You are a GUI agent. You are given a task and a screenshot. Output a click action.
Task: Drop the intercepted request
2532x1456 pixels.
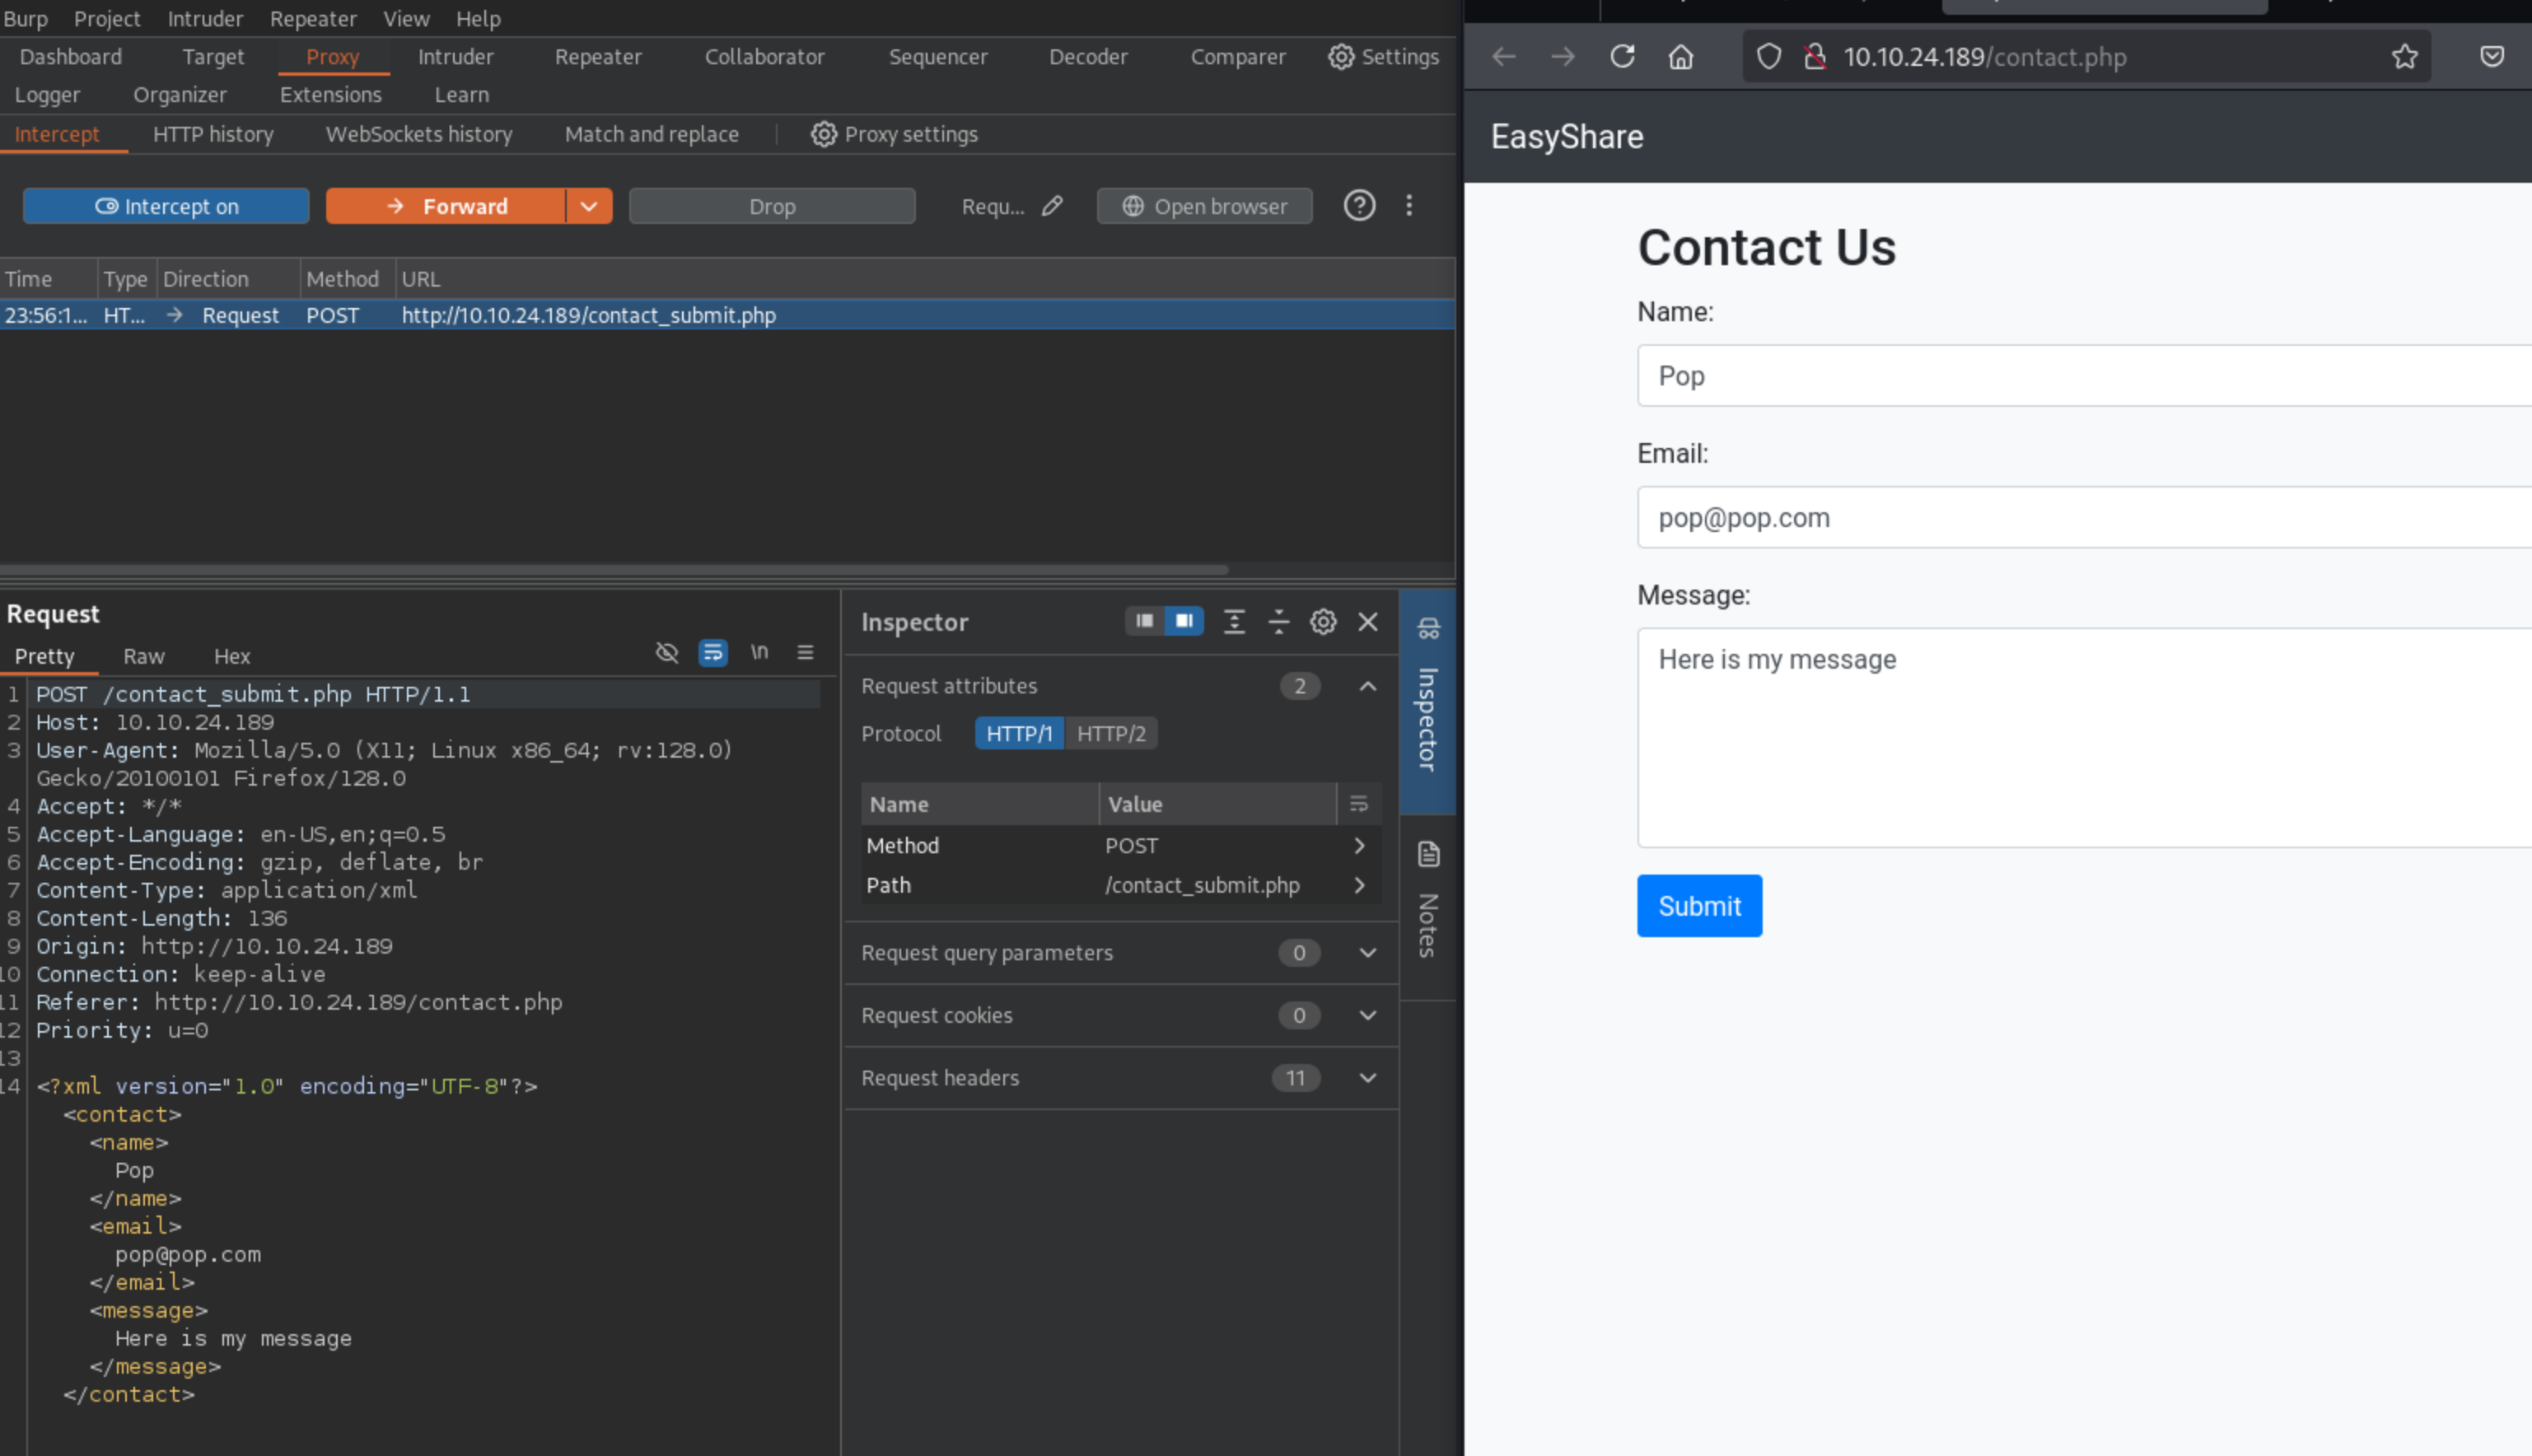pos(772,206)
